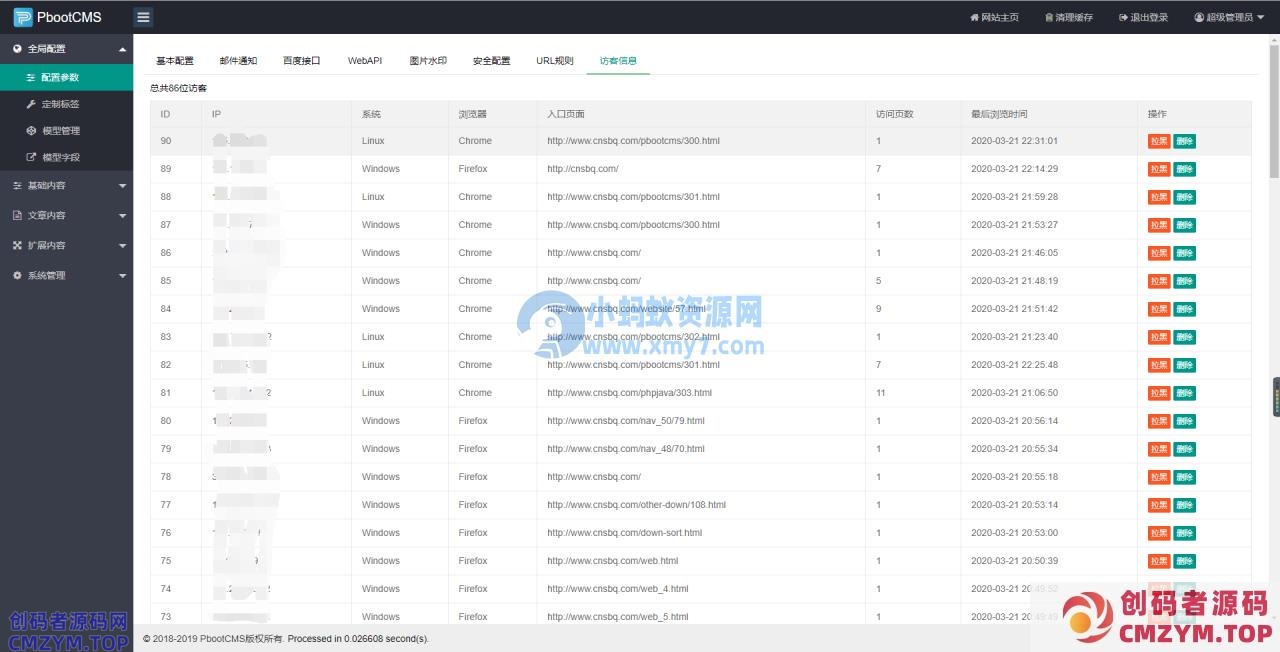Open the 超级管理员 user dropdown
The height and width of the screenshot is (652, 1280).
click(x=1236, y=18)
